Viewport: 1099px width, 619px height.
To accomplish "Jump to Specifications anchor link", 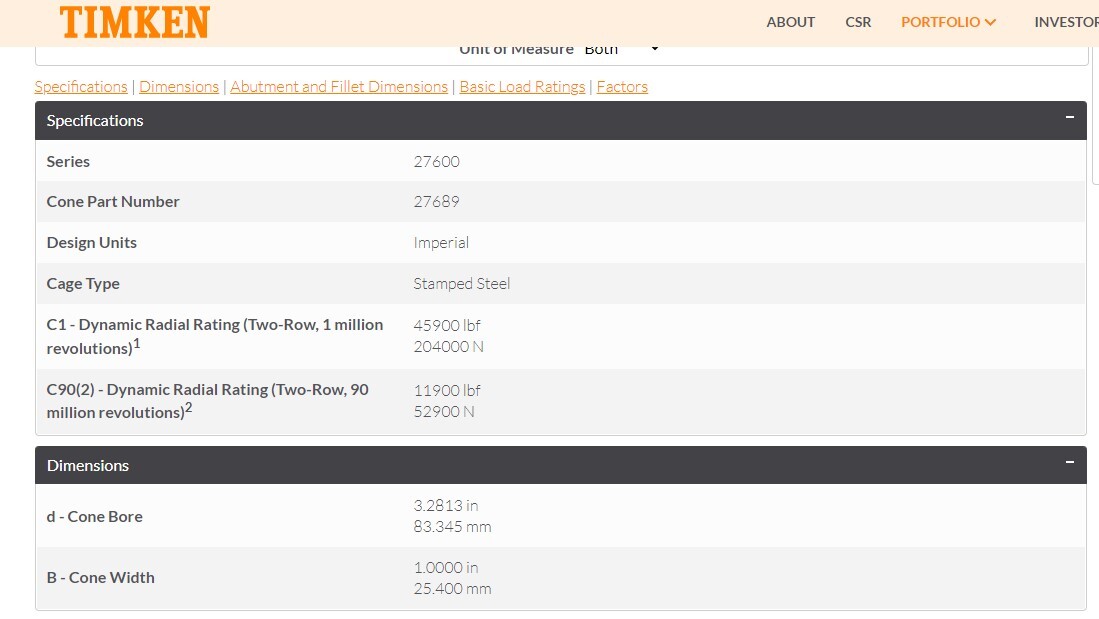I will [81, 87].
